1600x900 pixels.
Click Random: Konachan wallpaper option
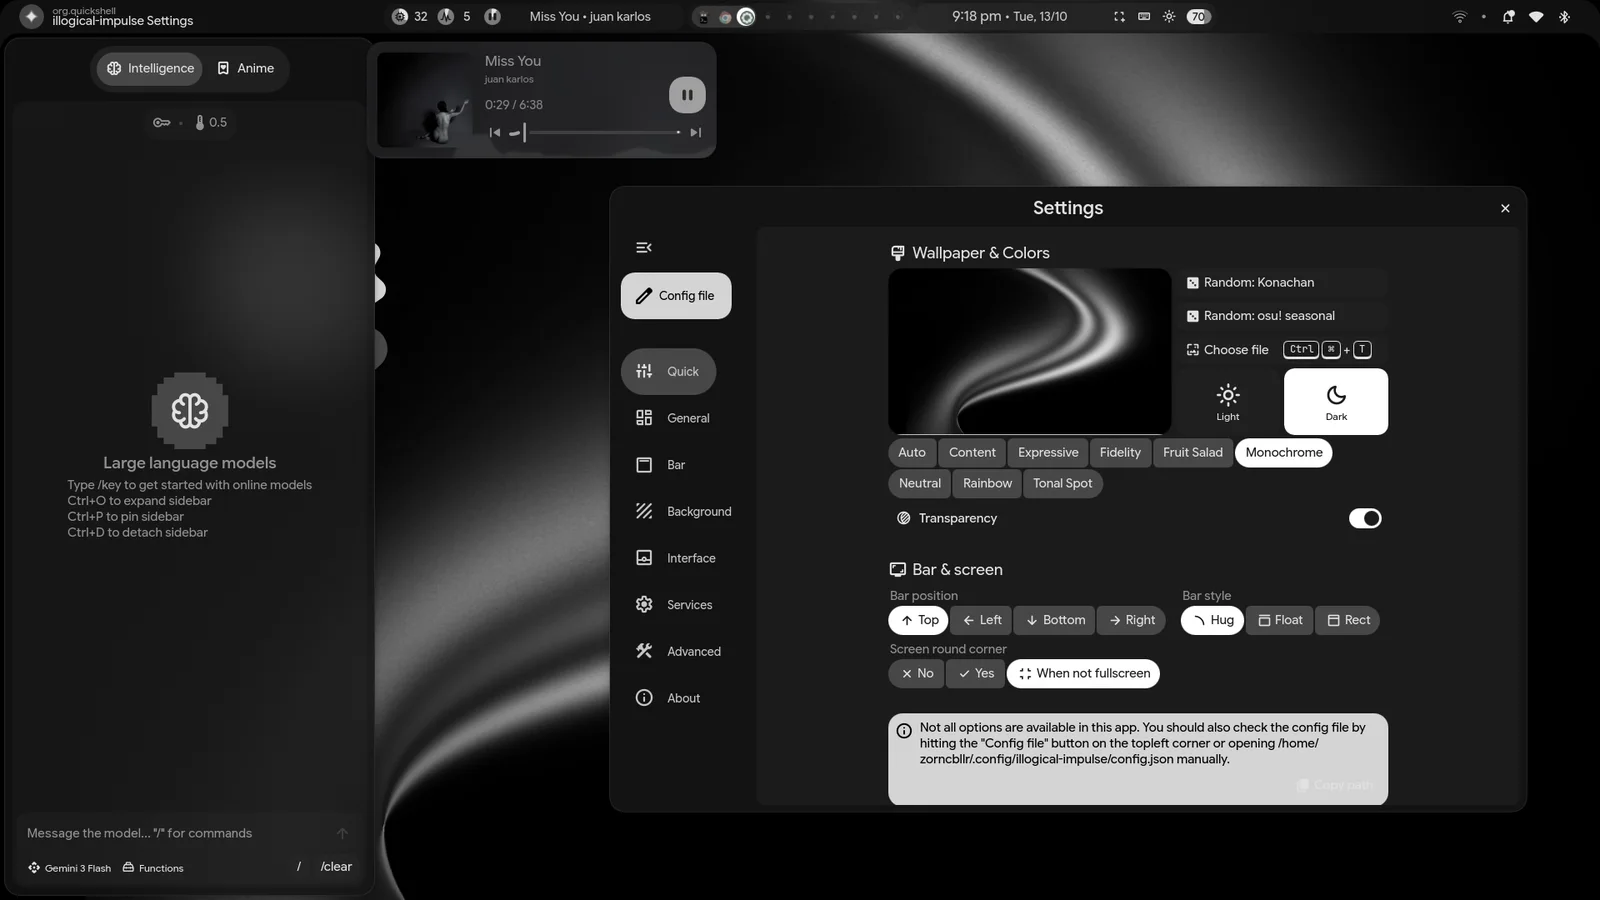(x=1283, y=283)
